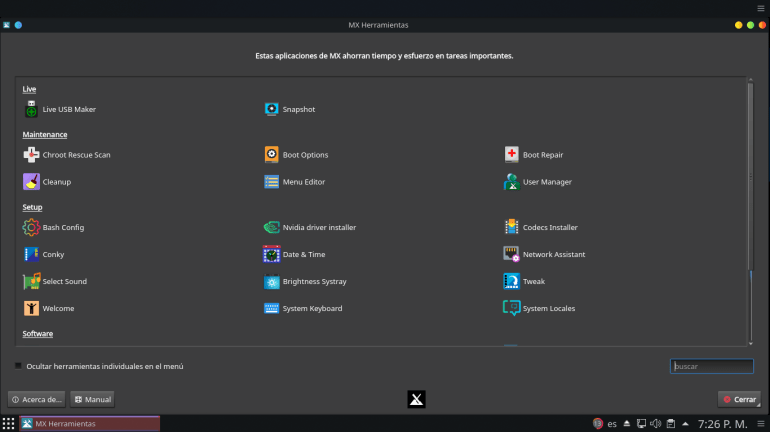Screen dimensions: 770x432
Task: Open Live USB Maker tool
Action: (x=68, y=109)
